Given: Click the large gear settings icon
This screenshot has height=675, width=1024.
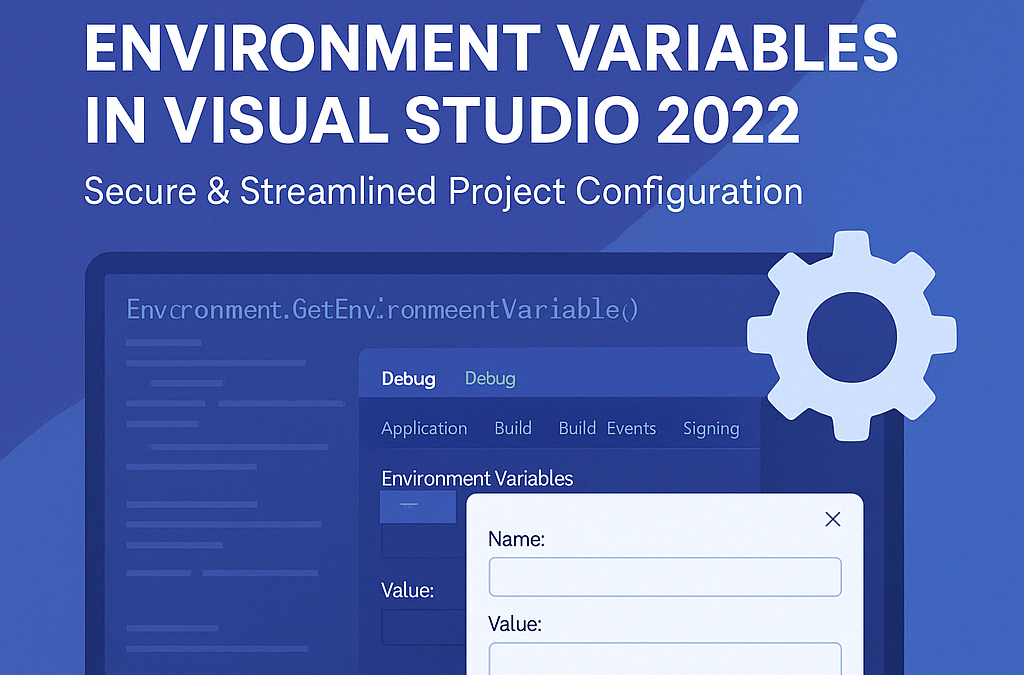Looking at the screenshot, I should [x=852, y=336].
